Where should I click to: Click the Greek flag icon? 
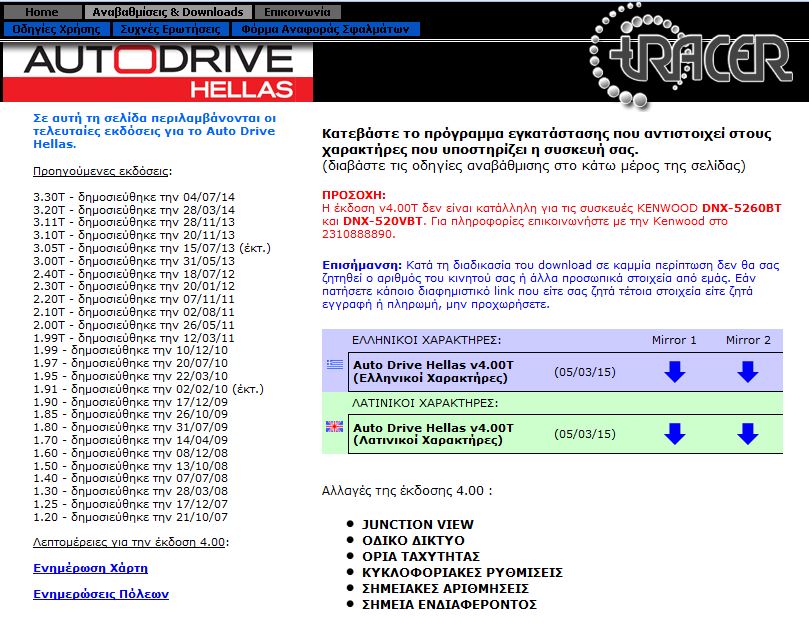[x=335, y=364]
